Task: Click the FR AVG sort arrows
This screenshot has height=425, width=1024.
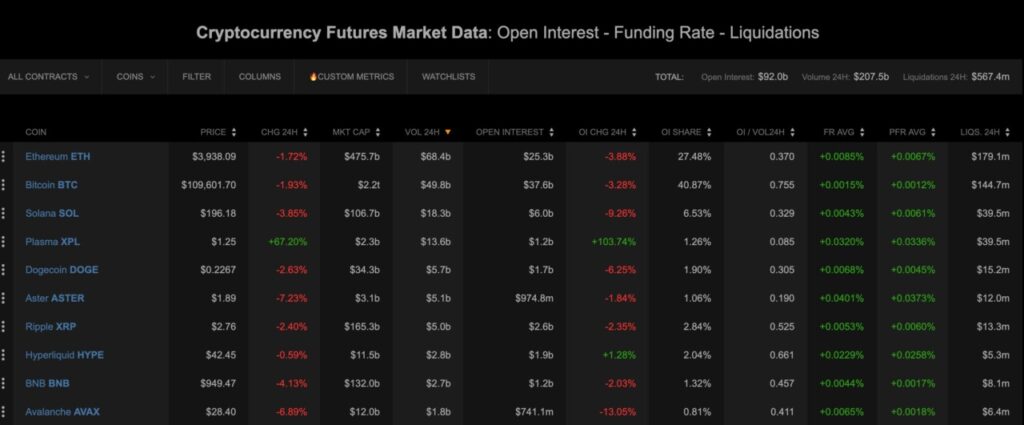Action: tap(863, 132)
